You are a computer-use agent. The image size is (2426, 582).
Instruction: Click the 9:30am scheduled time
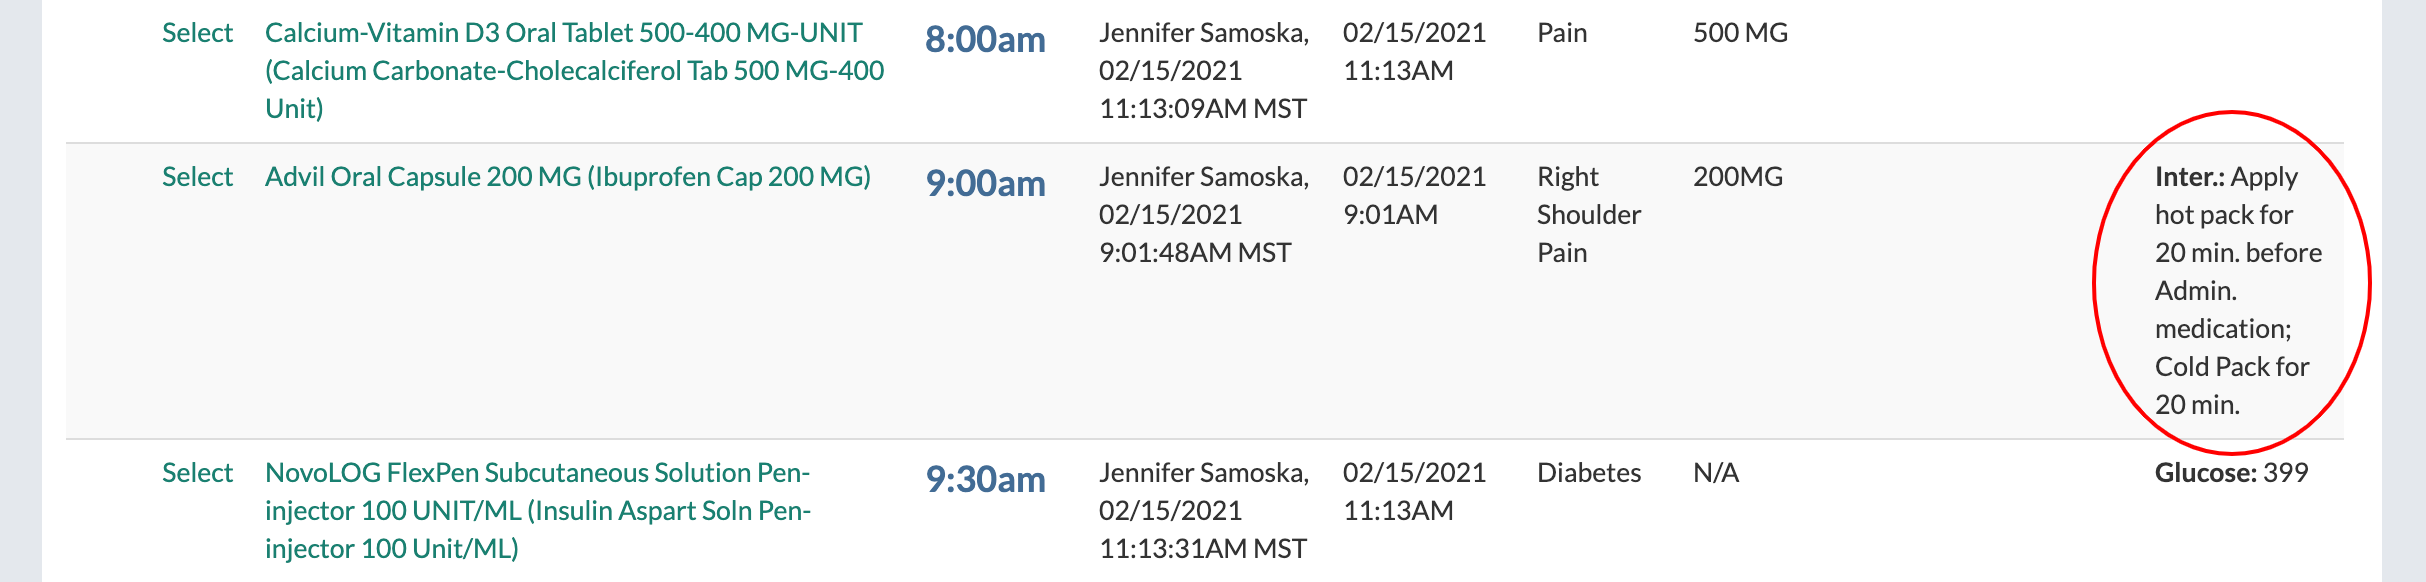pos(985,480)
